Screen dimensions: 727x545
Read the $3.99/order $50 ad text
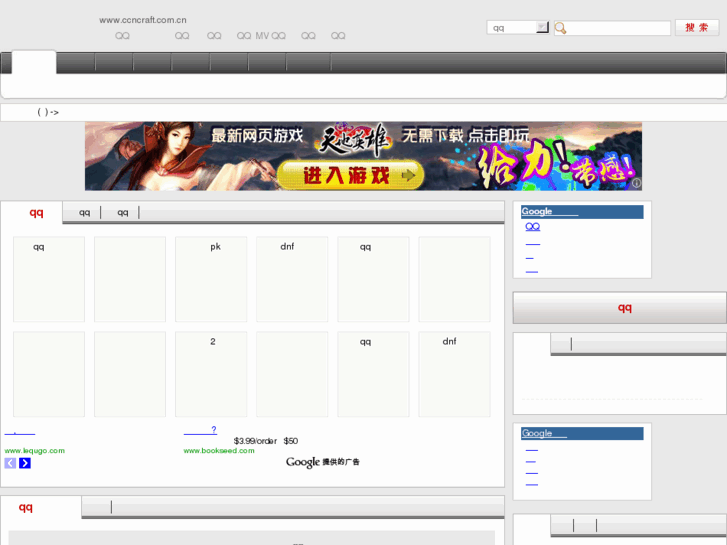pos(266,441)
